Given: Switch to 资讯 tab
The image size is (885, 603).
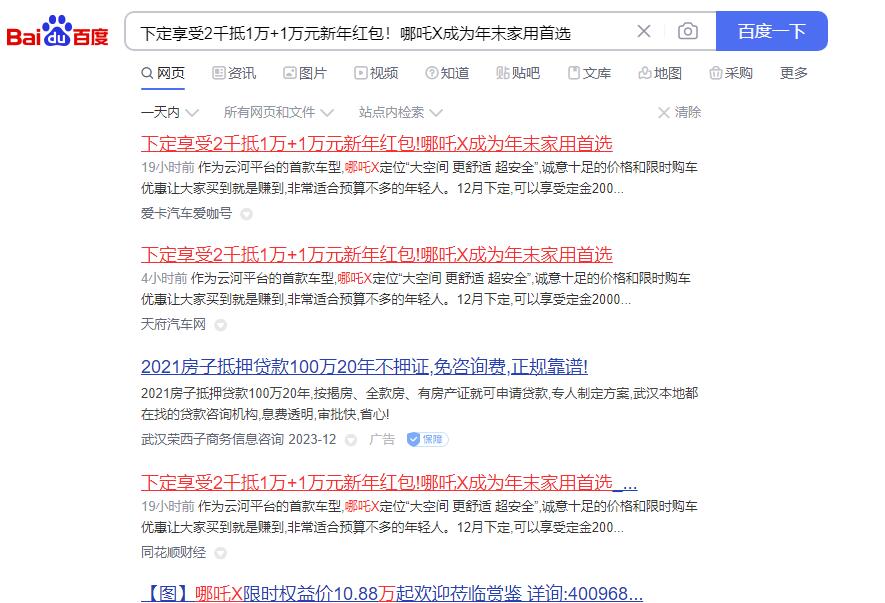Looking at the screenshot, I should [234, 73].
